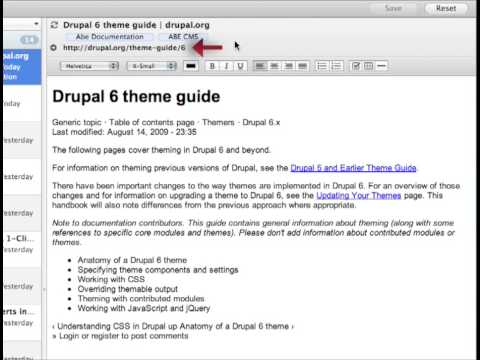Insert a numbered list
The width and height of the screenshot is (480, 360).
(x=337, y=66)
